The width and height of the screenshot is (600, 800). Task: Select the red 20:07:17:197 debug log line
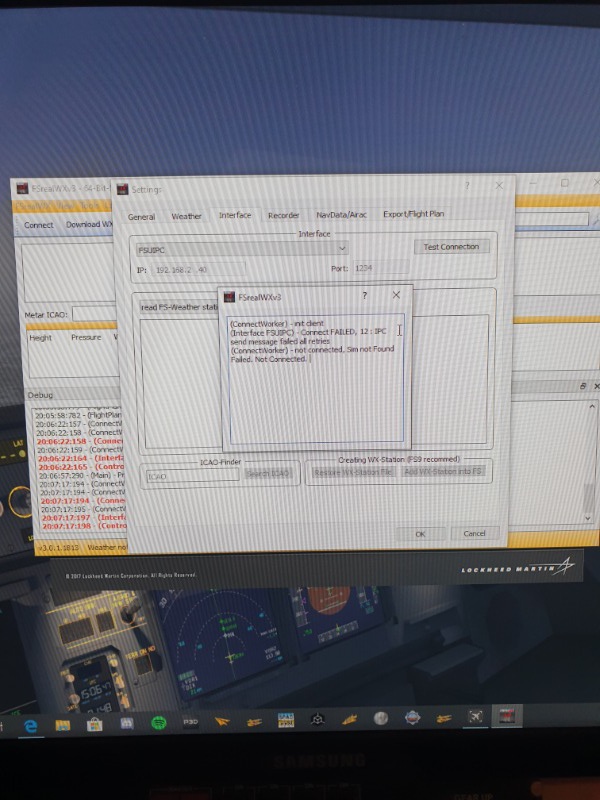coord(84,517)
